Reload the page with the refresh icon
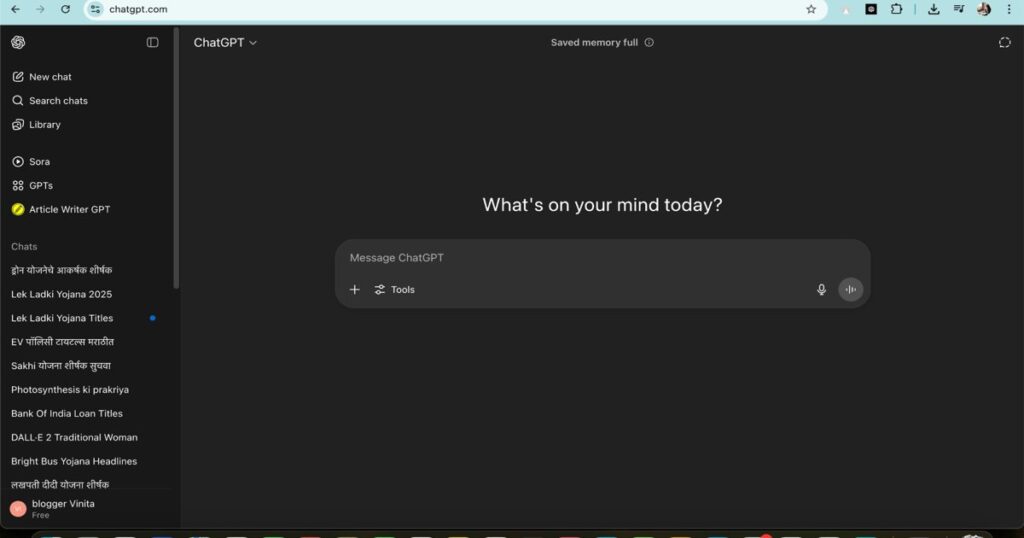Screen dimensions: 1024x538 pos(65,9)
